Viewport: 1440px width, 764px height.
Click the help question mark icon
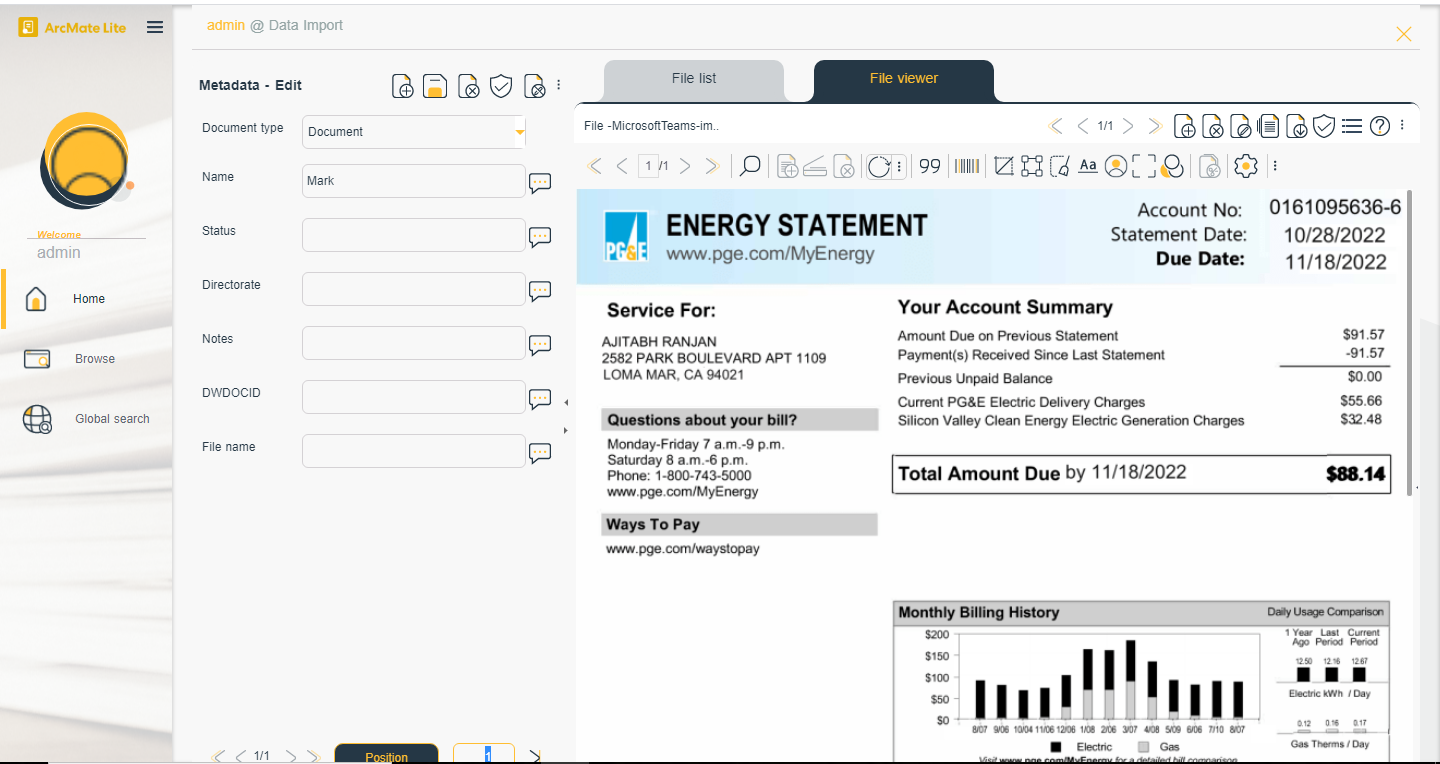[1380, 126]
